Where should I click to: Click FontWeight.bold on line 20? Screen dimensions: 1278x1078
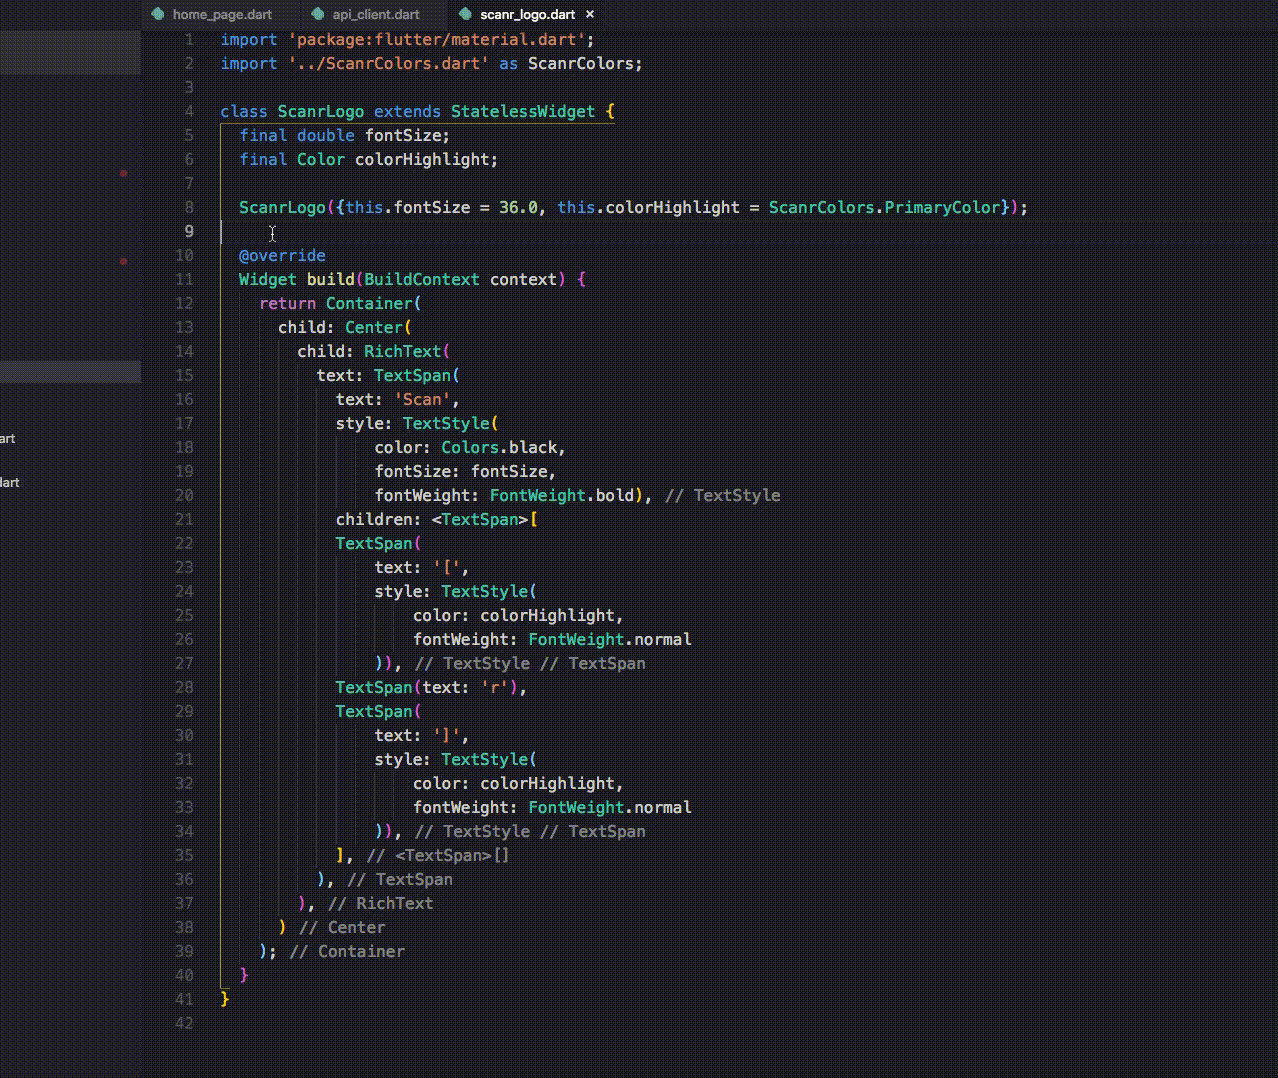(562, 495)
